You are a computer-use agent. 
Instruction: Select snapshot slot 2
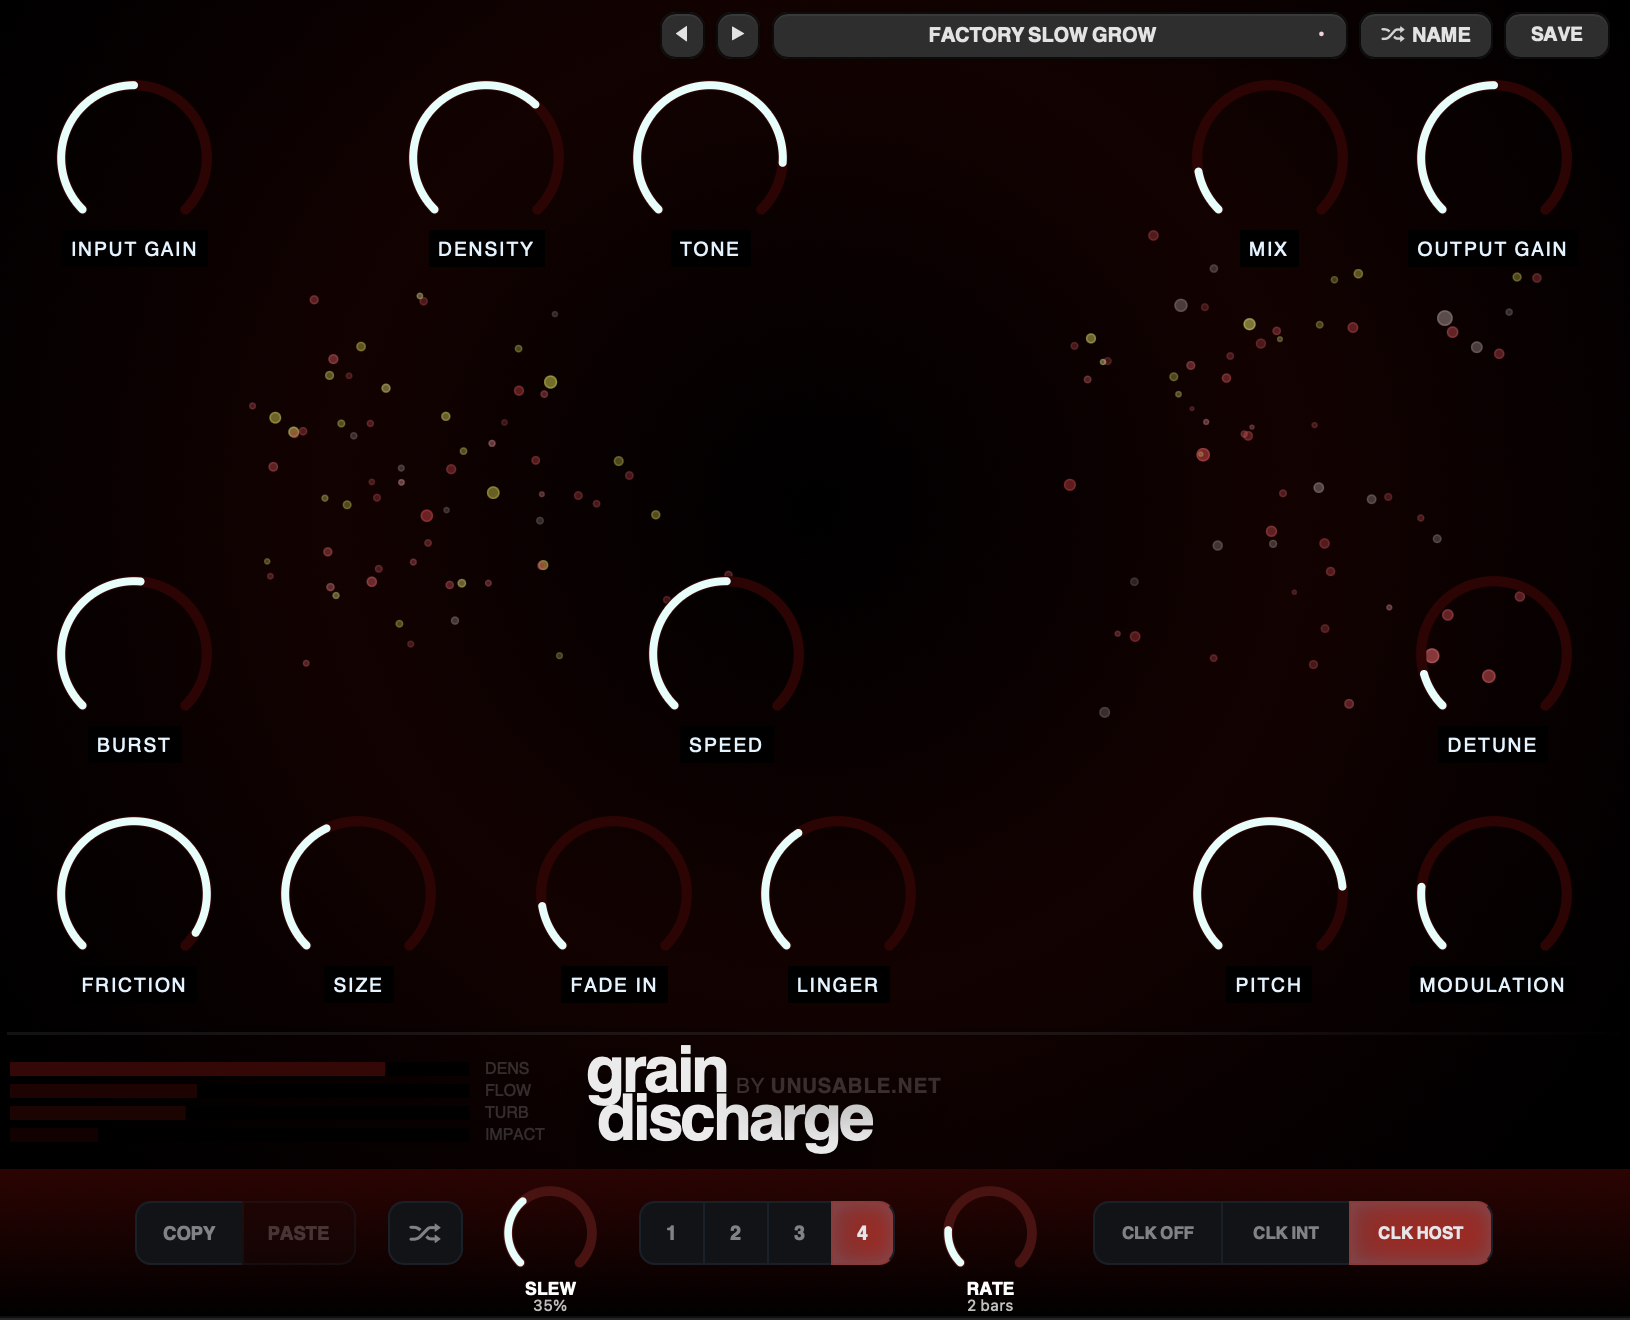pyautogui.click(x=736, y=1233)
